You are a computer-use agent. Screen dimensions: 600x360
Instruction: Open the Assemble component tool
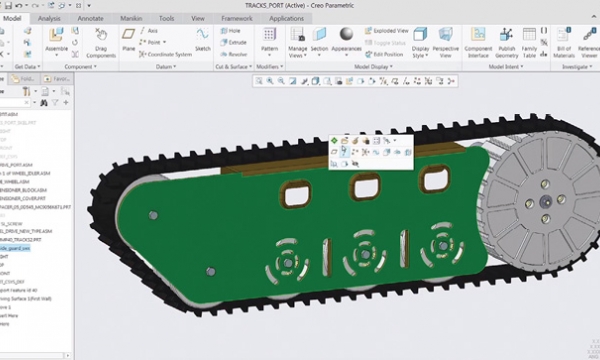tap(56, 40)
